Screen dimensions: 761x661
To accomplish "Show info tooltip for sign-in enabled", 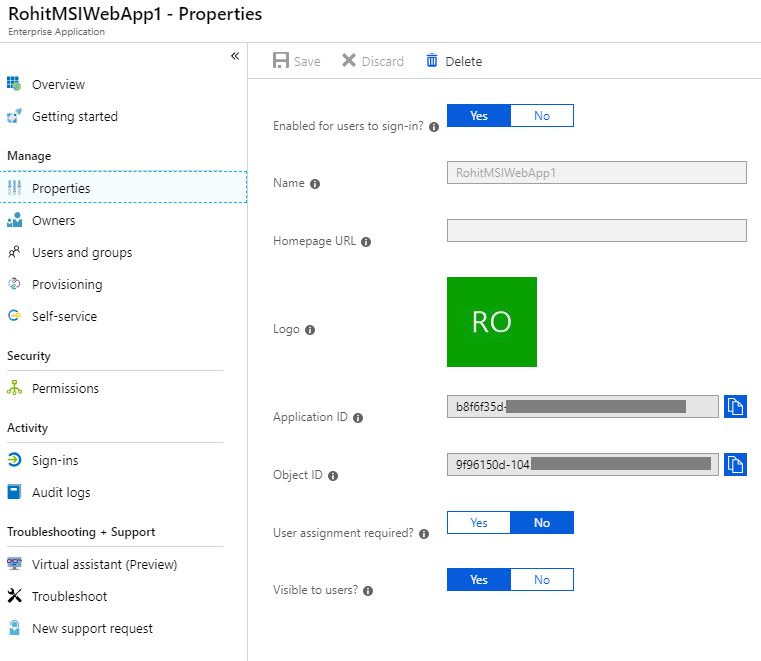I will (434, 127).
